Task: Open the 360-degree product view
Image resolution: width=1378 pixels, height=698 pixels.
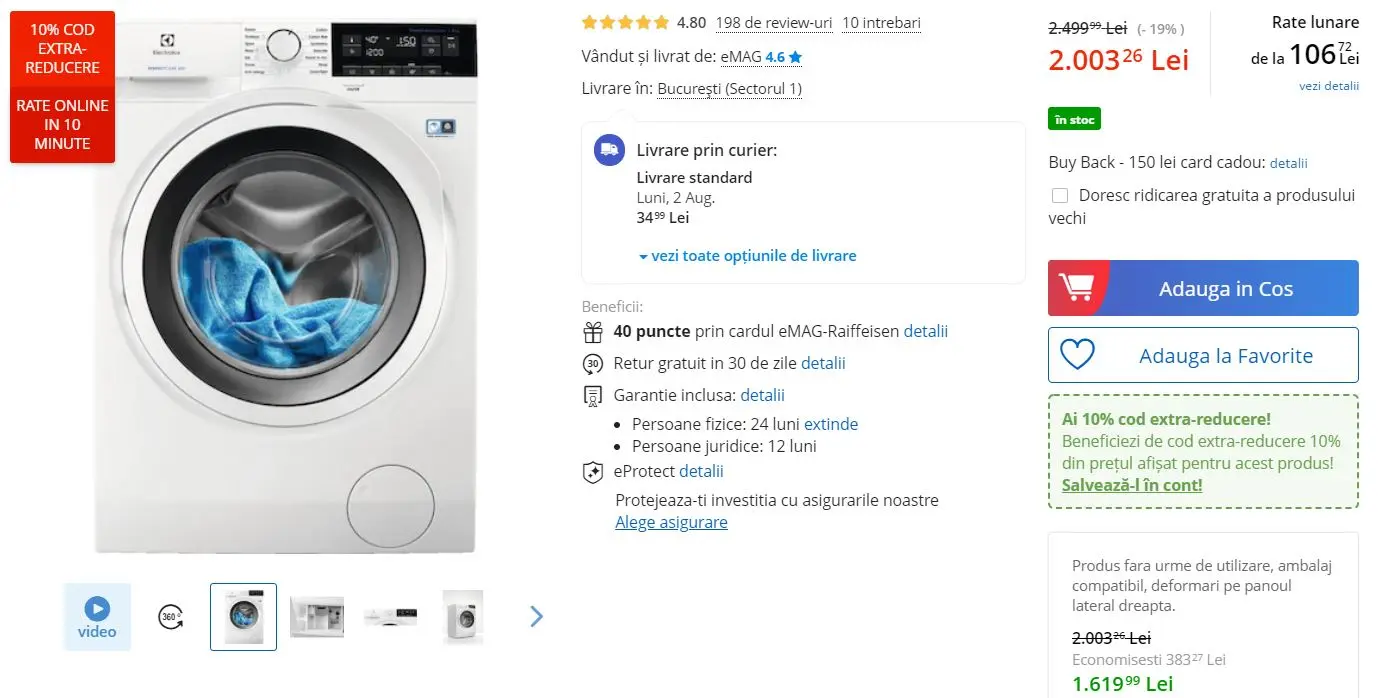Action: [x=169, y=617]
